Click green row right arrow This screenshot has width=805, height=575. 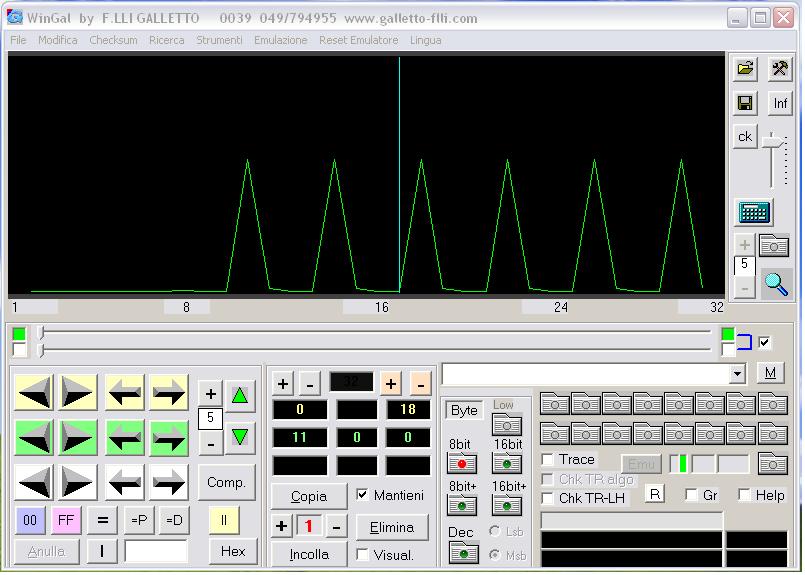(168, 437)
